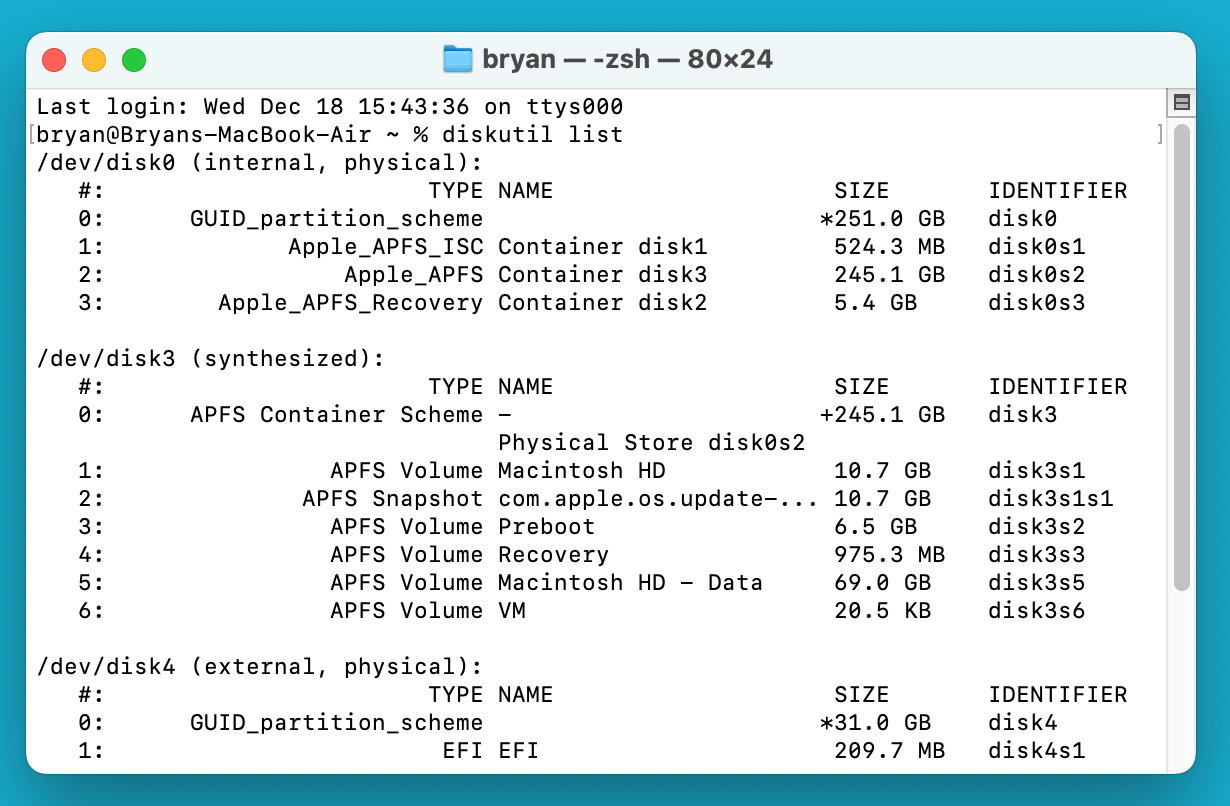Screen dimensions: 1230x806
Task: Click the "/dev/disk0 (internal, physical):" line
Action: [260, 162]
